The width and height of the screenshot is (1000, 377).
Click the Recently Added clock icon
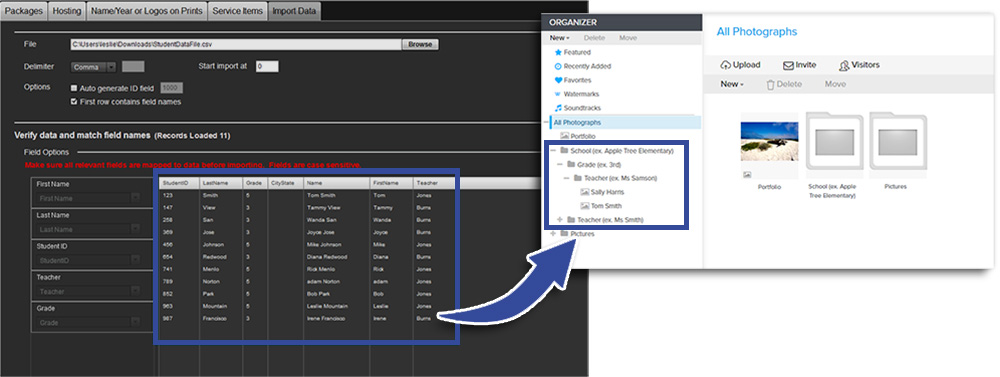558,66
